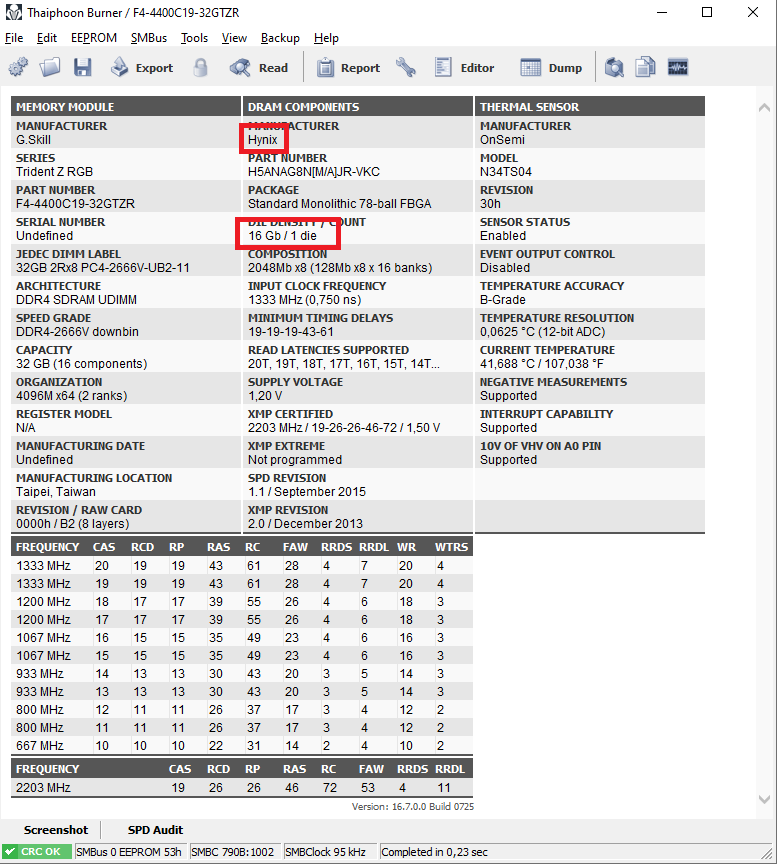Open the Edit menu
The width and height of the screenshot is (777, 864).
pyautogui.click(x=47, y=38)
